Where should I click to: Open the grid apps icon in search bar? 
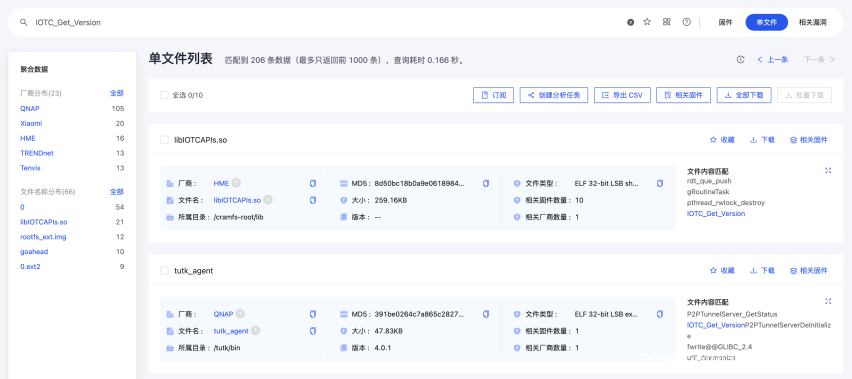667,22
